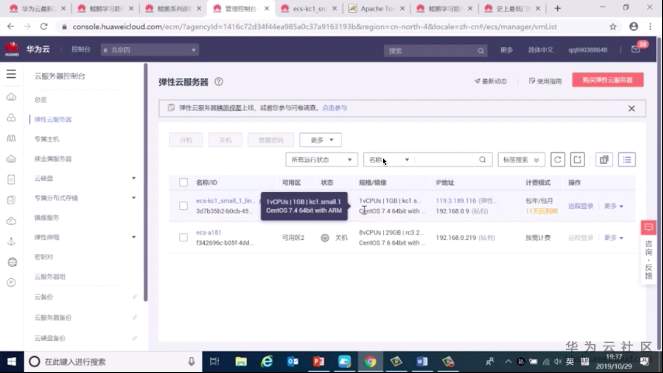Open the 使用指南 link
Viewport: 663px width, 373px height.
[x=545, y=81]
